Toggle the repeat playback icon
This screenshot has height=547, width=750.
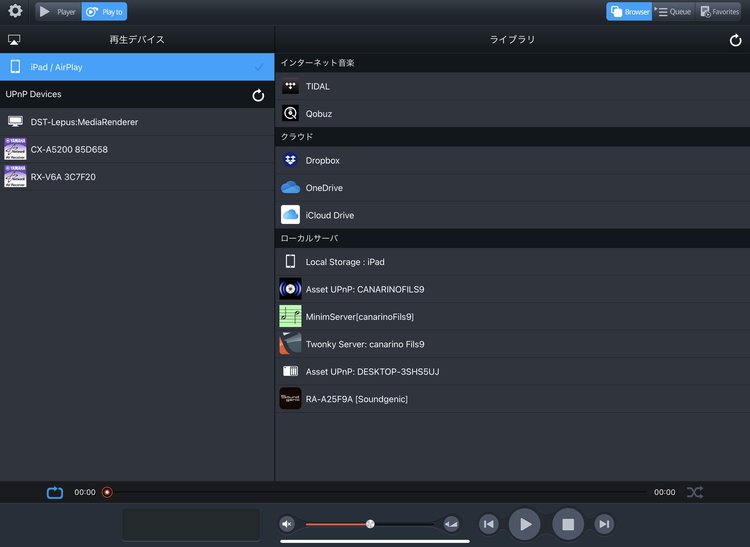pyautogui.click(x=54, y=492)
